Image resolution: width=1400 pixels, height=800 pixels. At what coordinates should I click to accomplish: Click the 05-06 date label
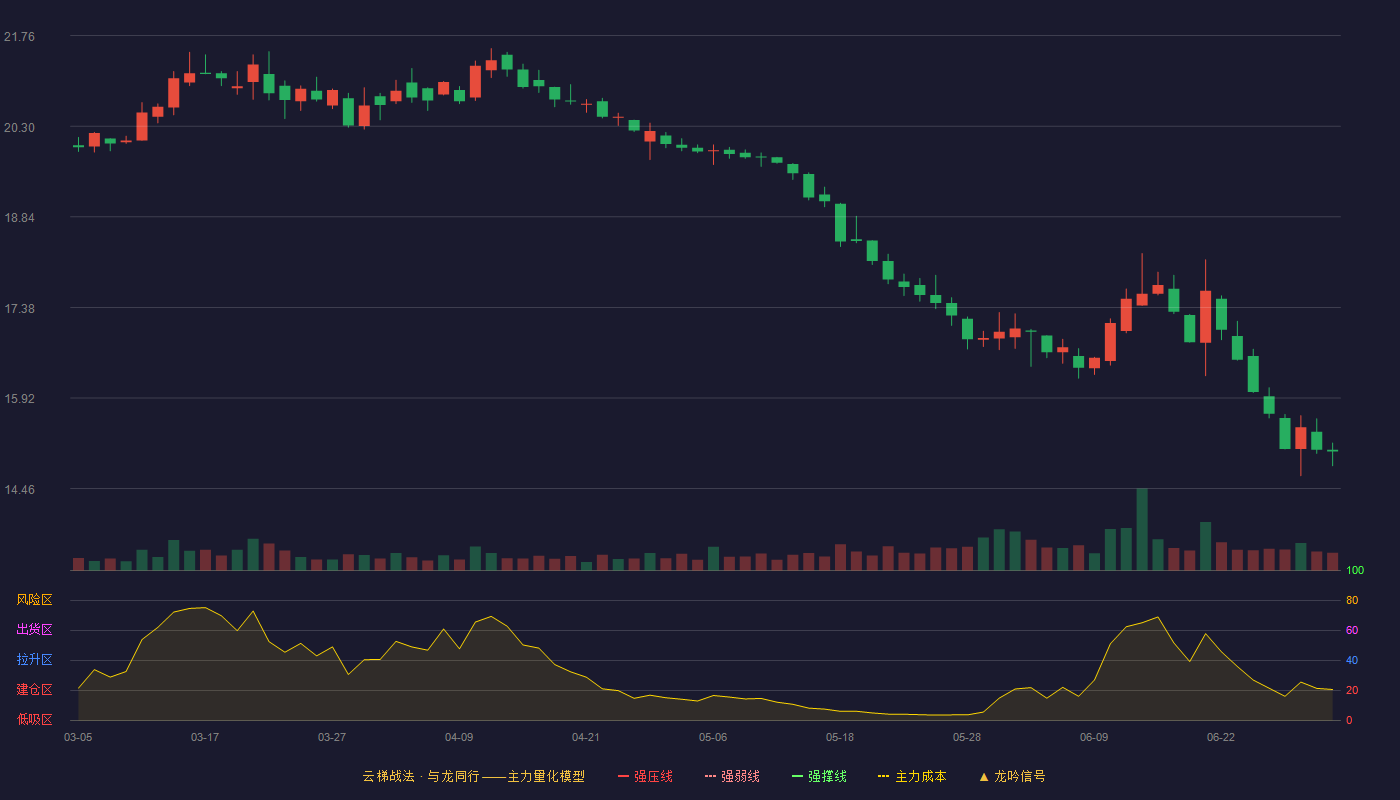pyautogui.click(x=713, y=737)
